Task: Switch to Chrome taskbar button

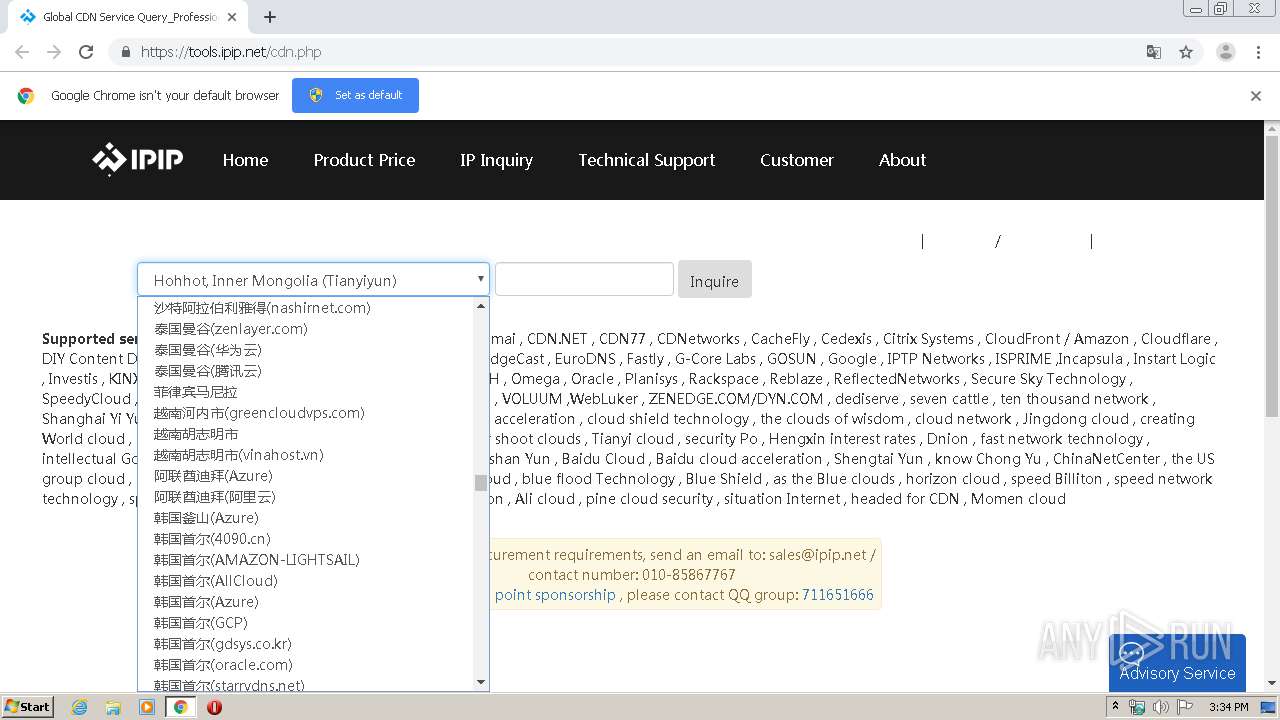Action: (180, 707)
